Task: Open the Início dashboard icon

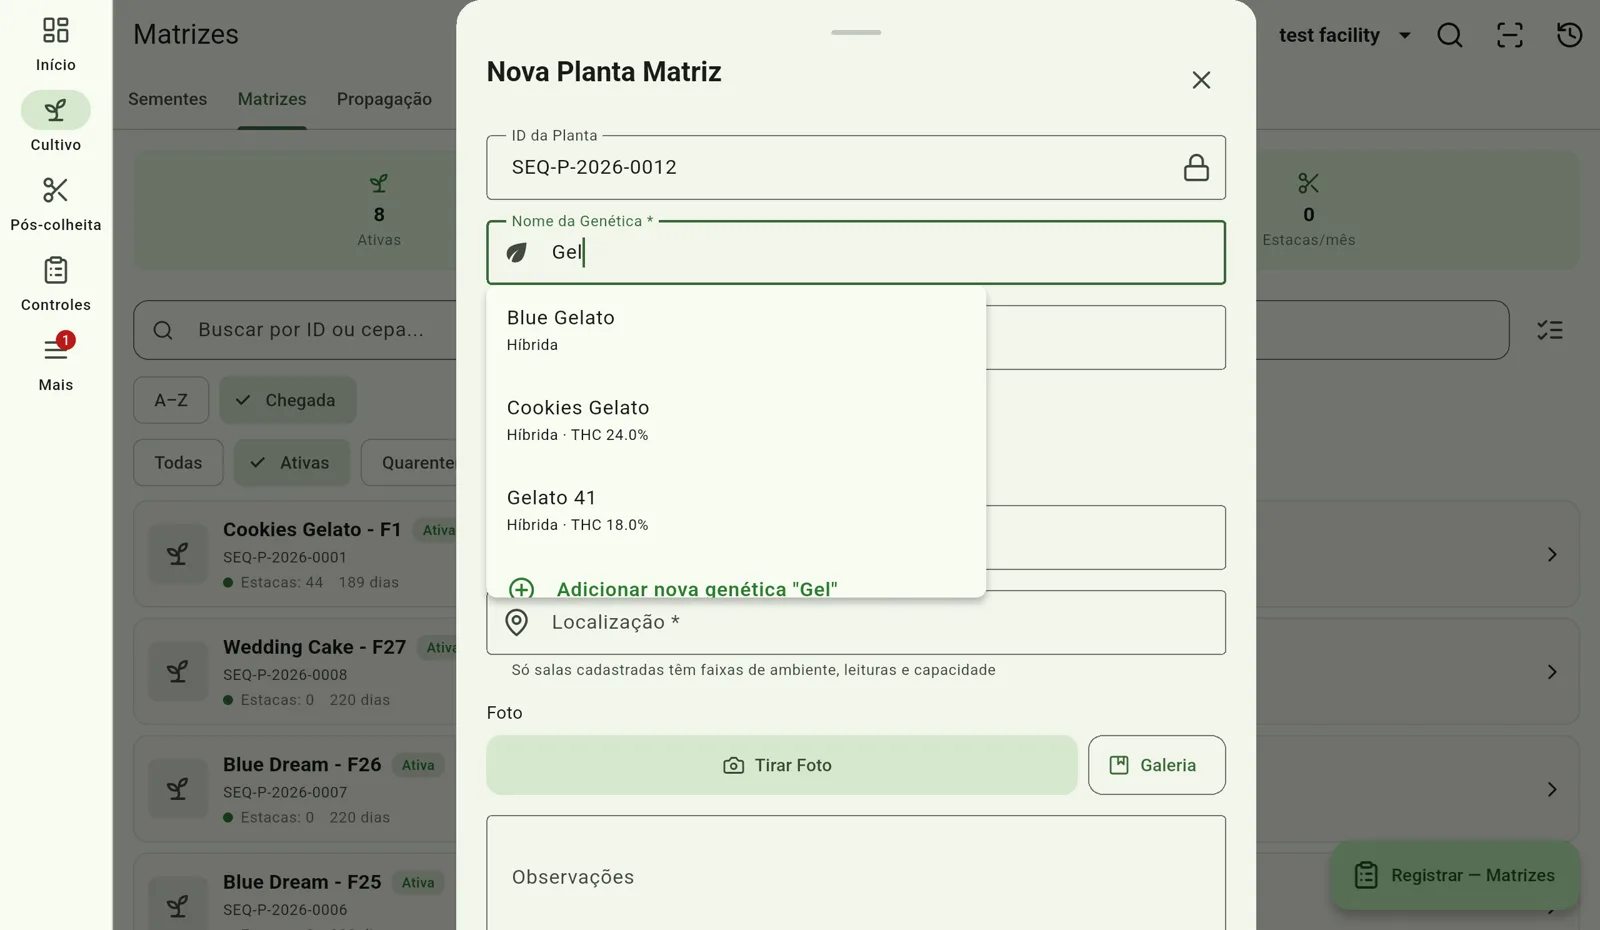Action: (55, 31)
